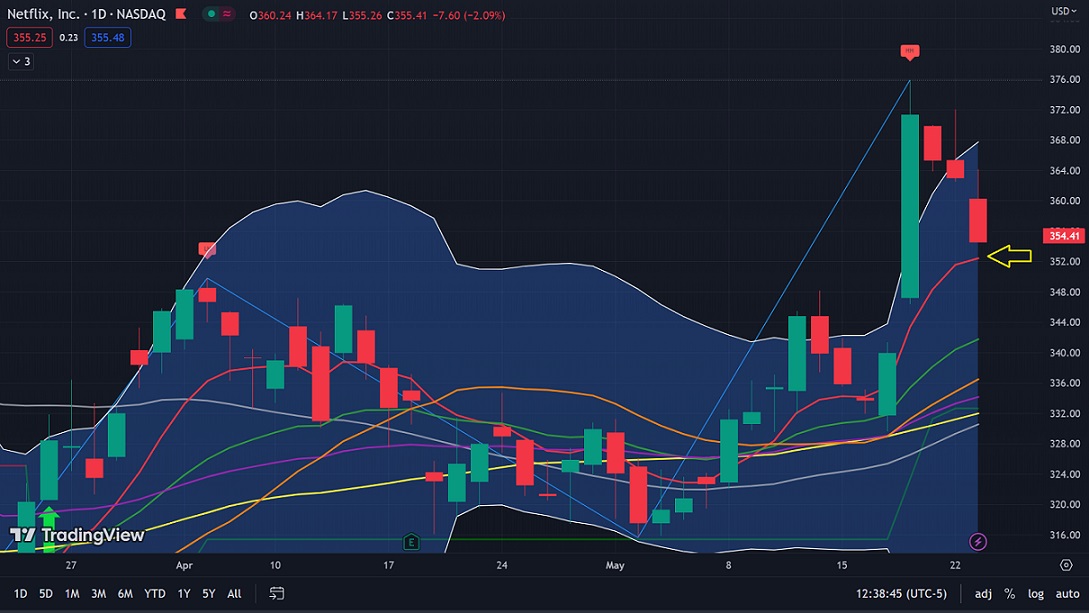
Task: Select the YTD time range
Action: tap(154, 594)
